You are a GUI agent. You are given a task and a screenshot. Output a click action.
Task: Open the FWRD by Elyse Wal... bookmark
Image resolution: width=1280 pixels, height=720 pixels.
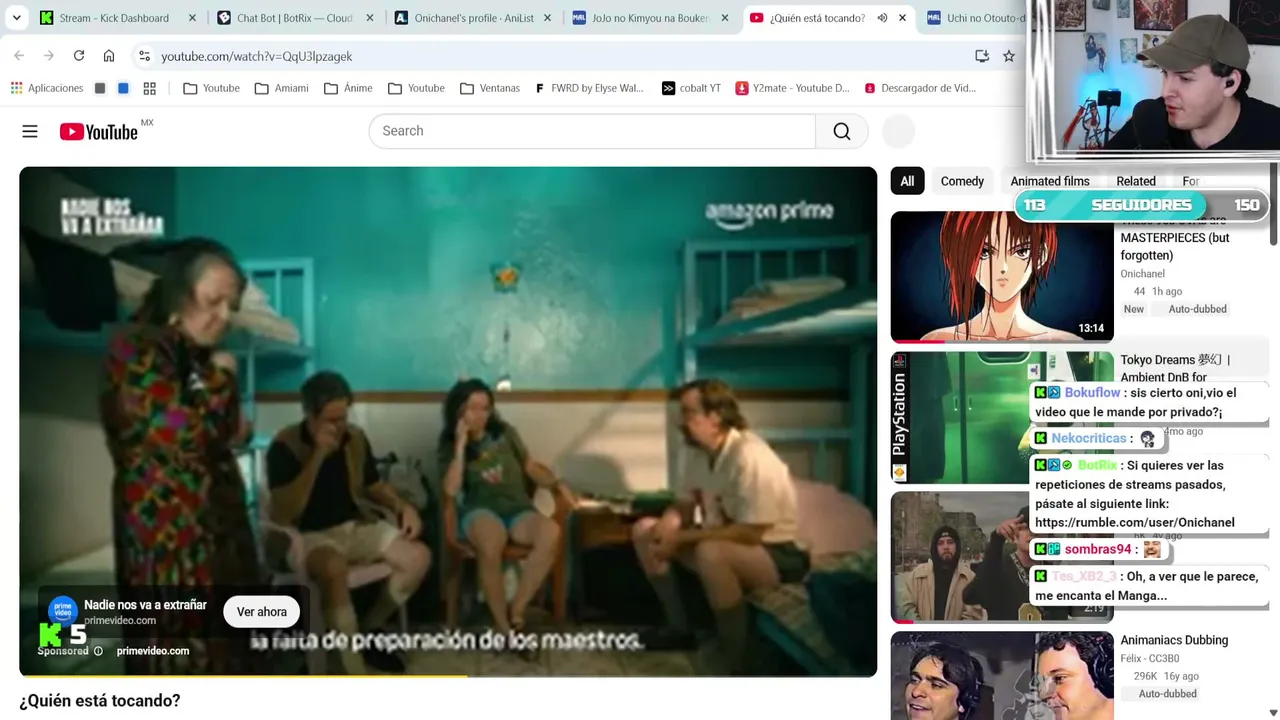click(589, 88)
